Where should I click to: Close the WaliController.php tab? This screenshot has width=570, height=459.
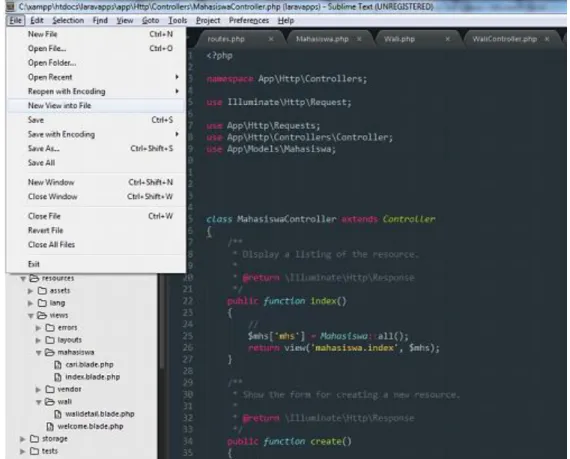click(547, 39)
